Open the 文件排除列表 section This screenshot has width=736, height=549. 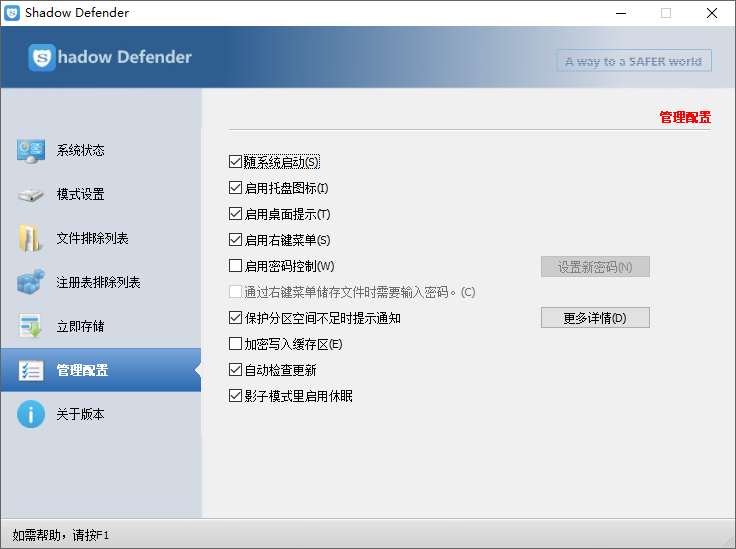[101, 238]
